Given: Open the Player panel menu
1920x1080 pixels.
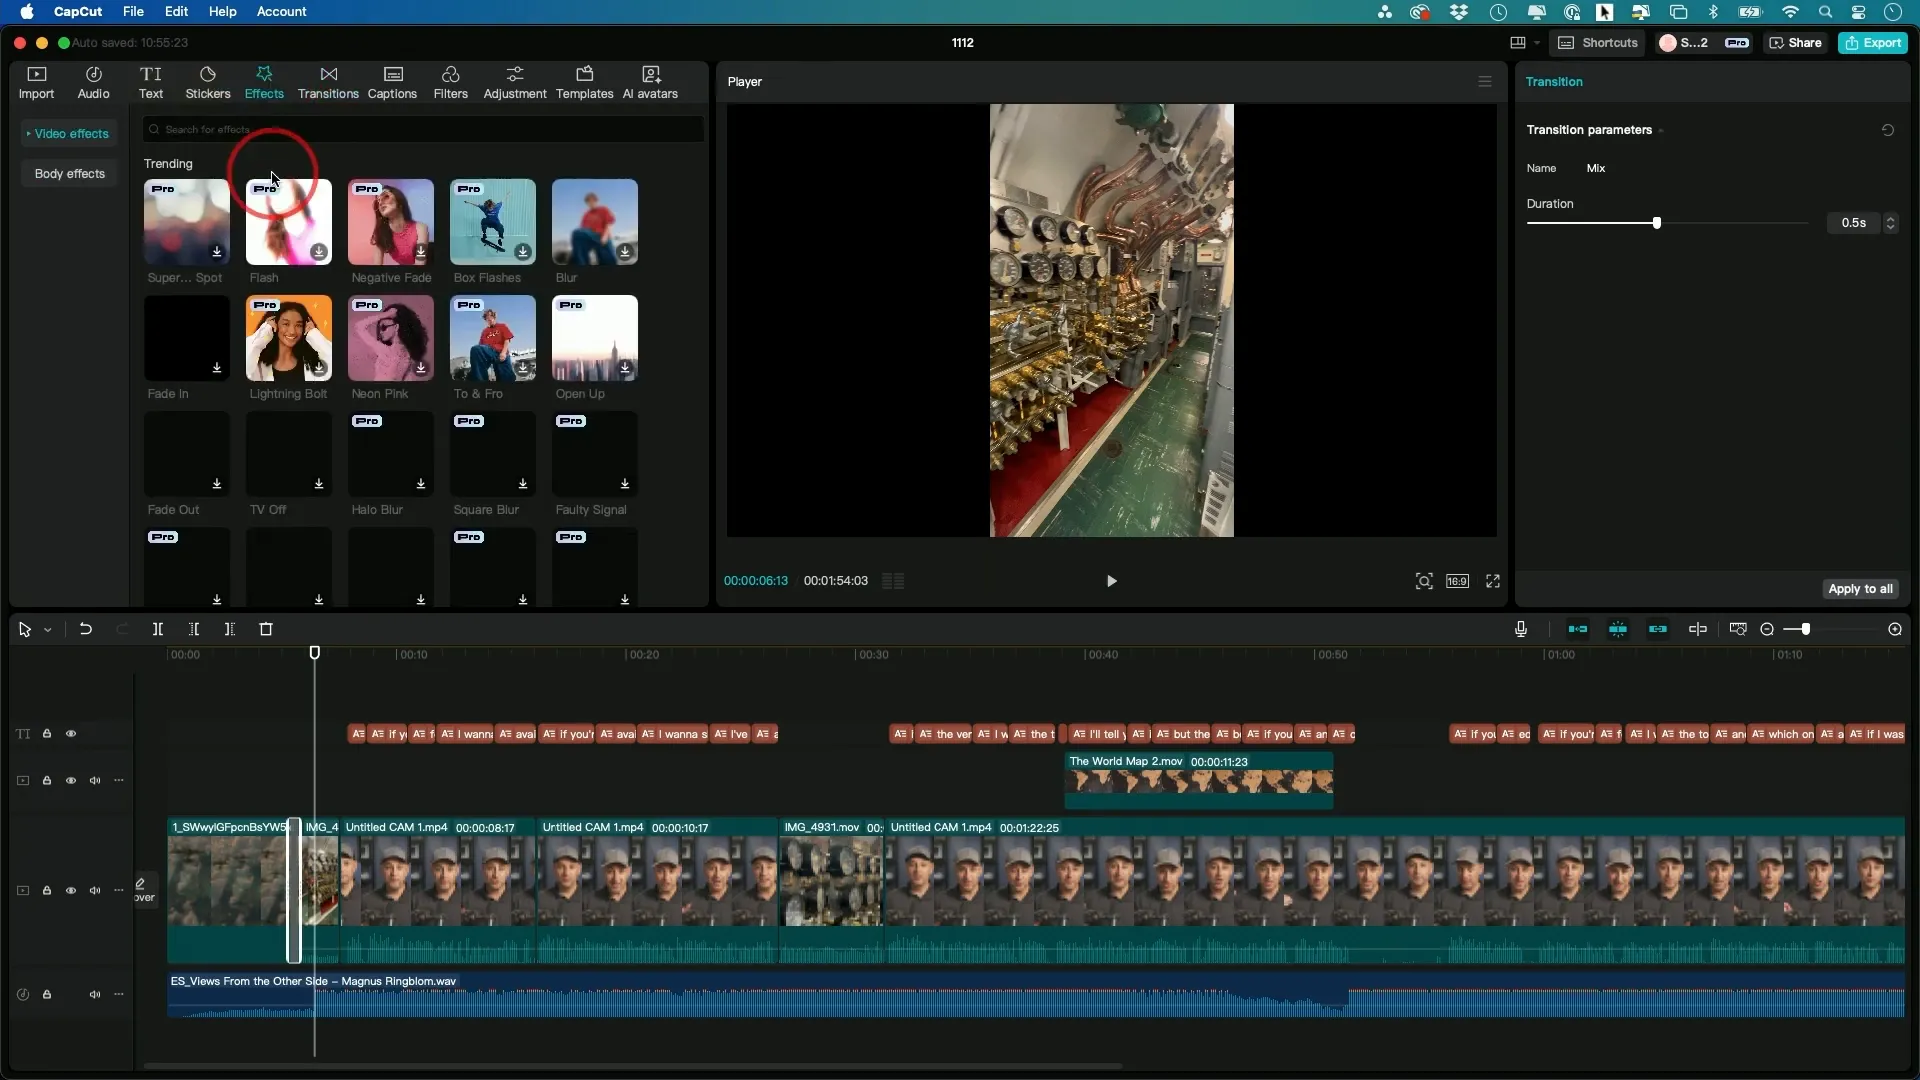Looking at the screenshot, I should click(1485, 82).
